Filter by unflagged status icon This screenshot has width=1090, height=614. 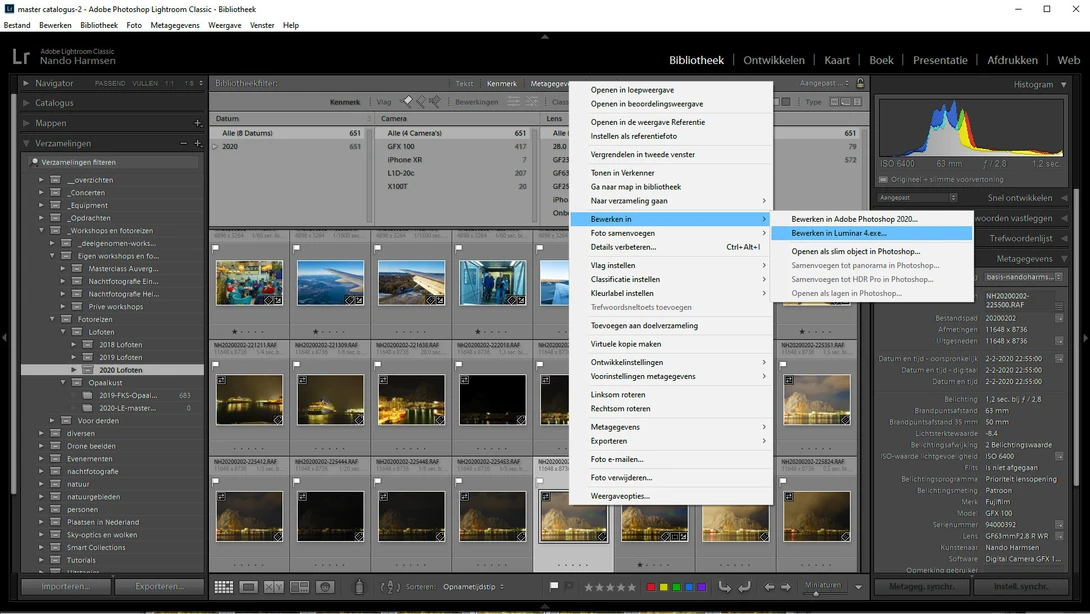pyautogui.click(x=421, y=102)
